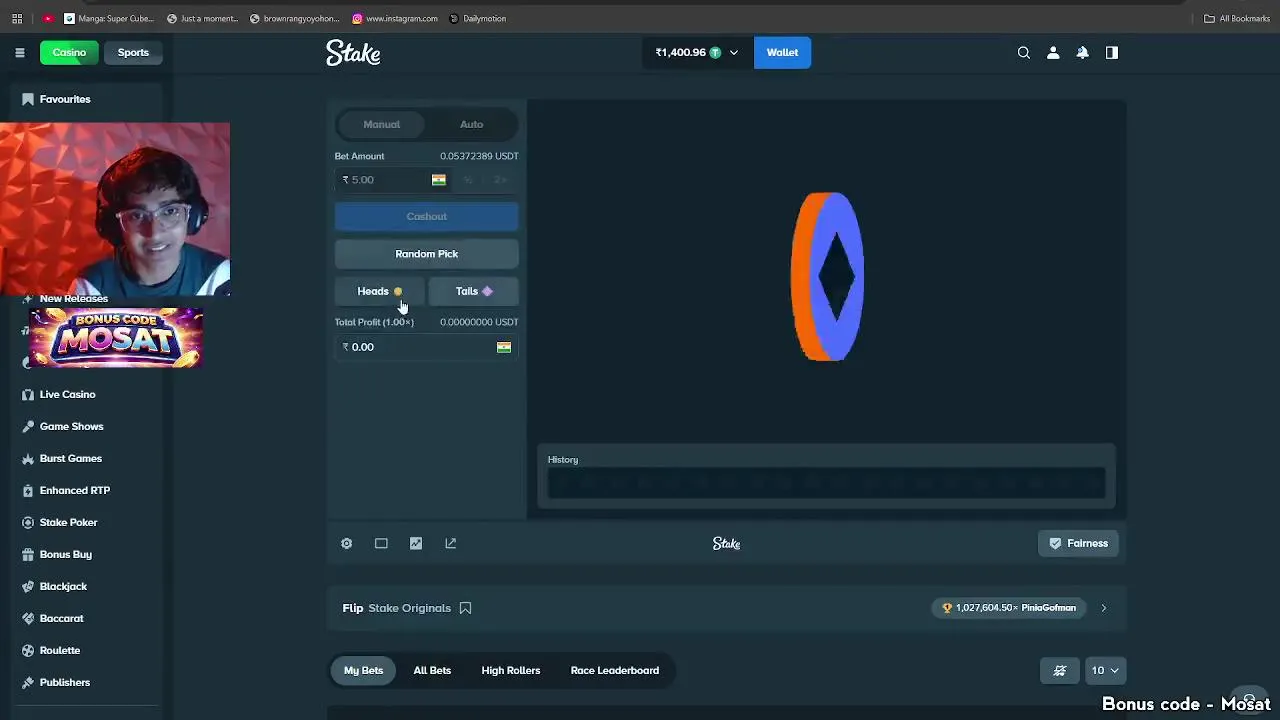Switch to Manual betting mode
The height and width of the screenshot is (720, 1280).
click(381, 124)
